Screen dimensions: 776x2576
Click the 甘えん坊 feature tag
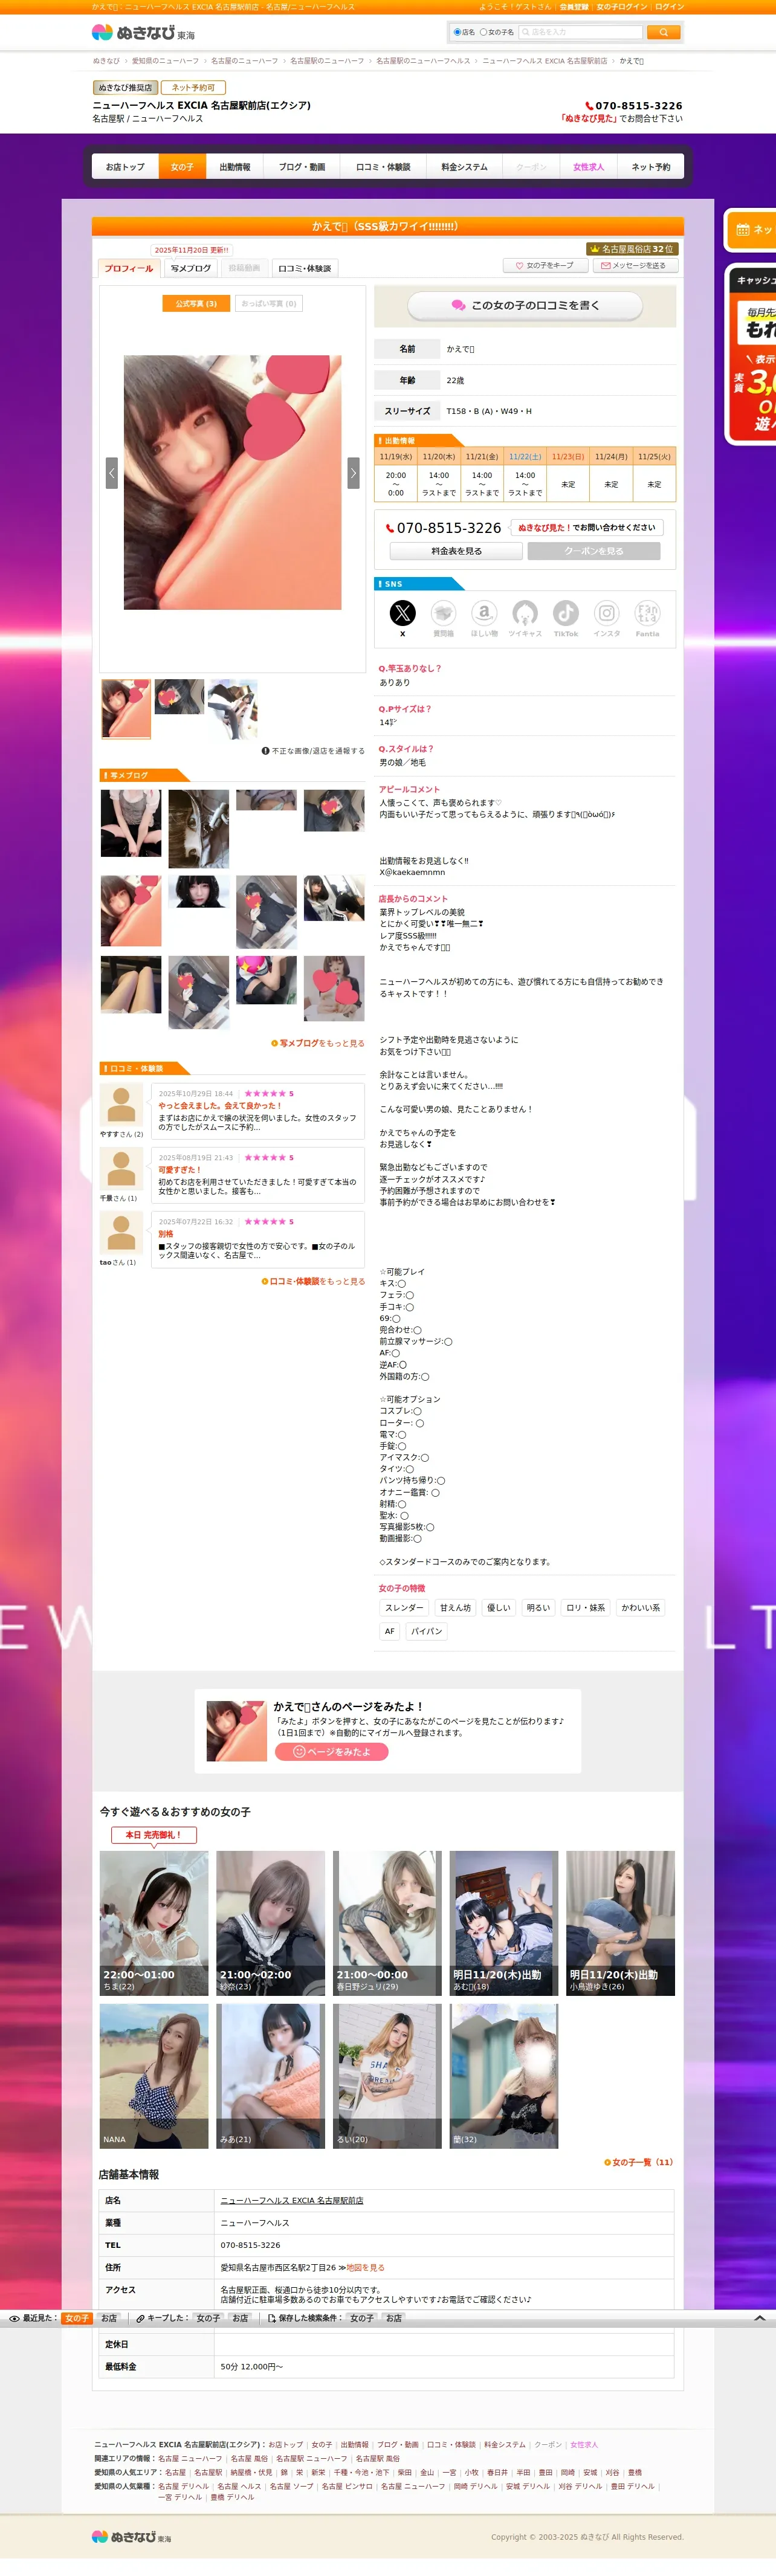pyautogui.click(x=455, y=1608)
